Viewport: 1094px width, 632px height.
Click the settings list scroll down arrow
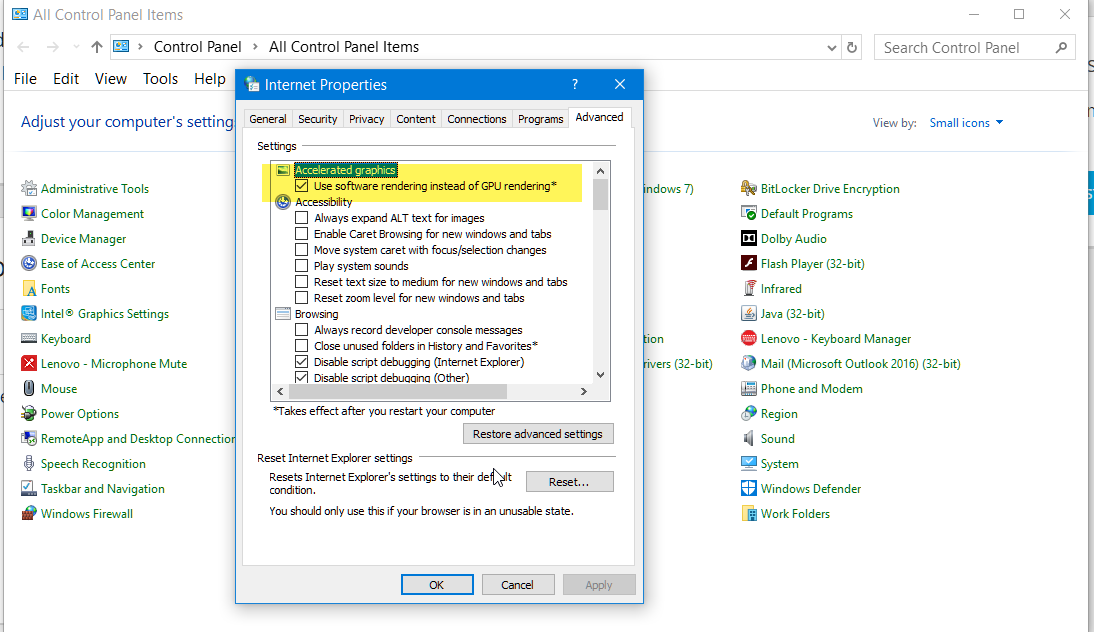point(600,375)
